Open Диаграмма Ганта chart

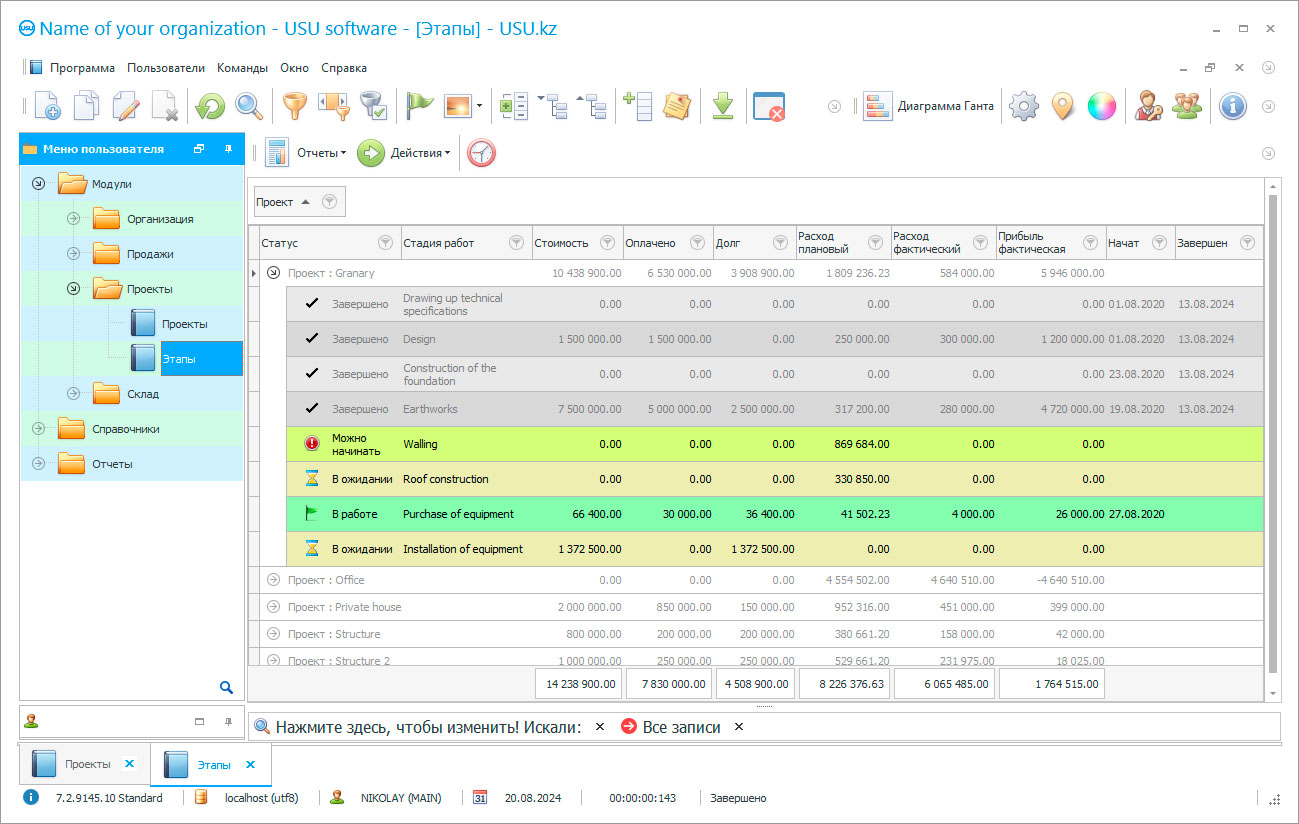coord(929,106)
